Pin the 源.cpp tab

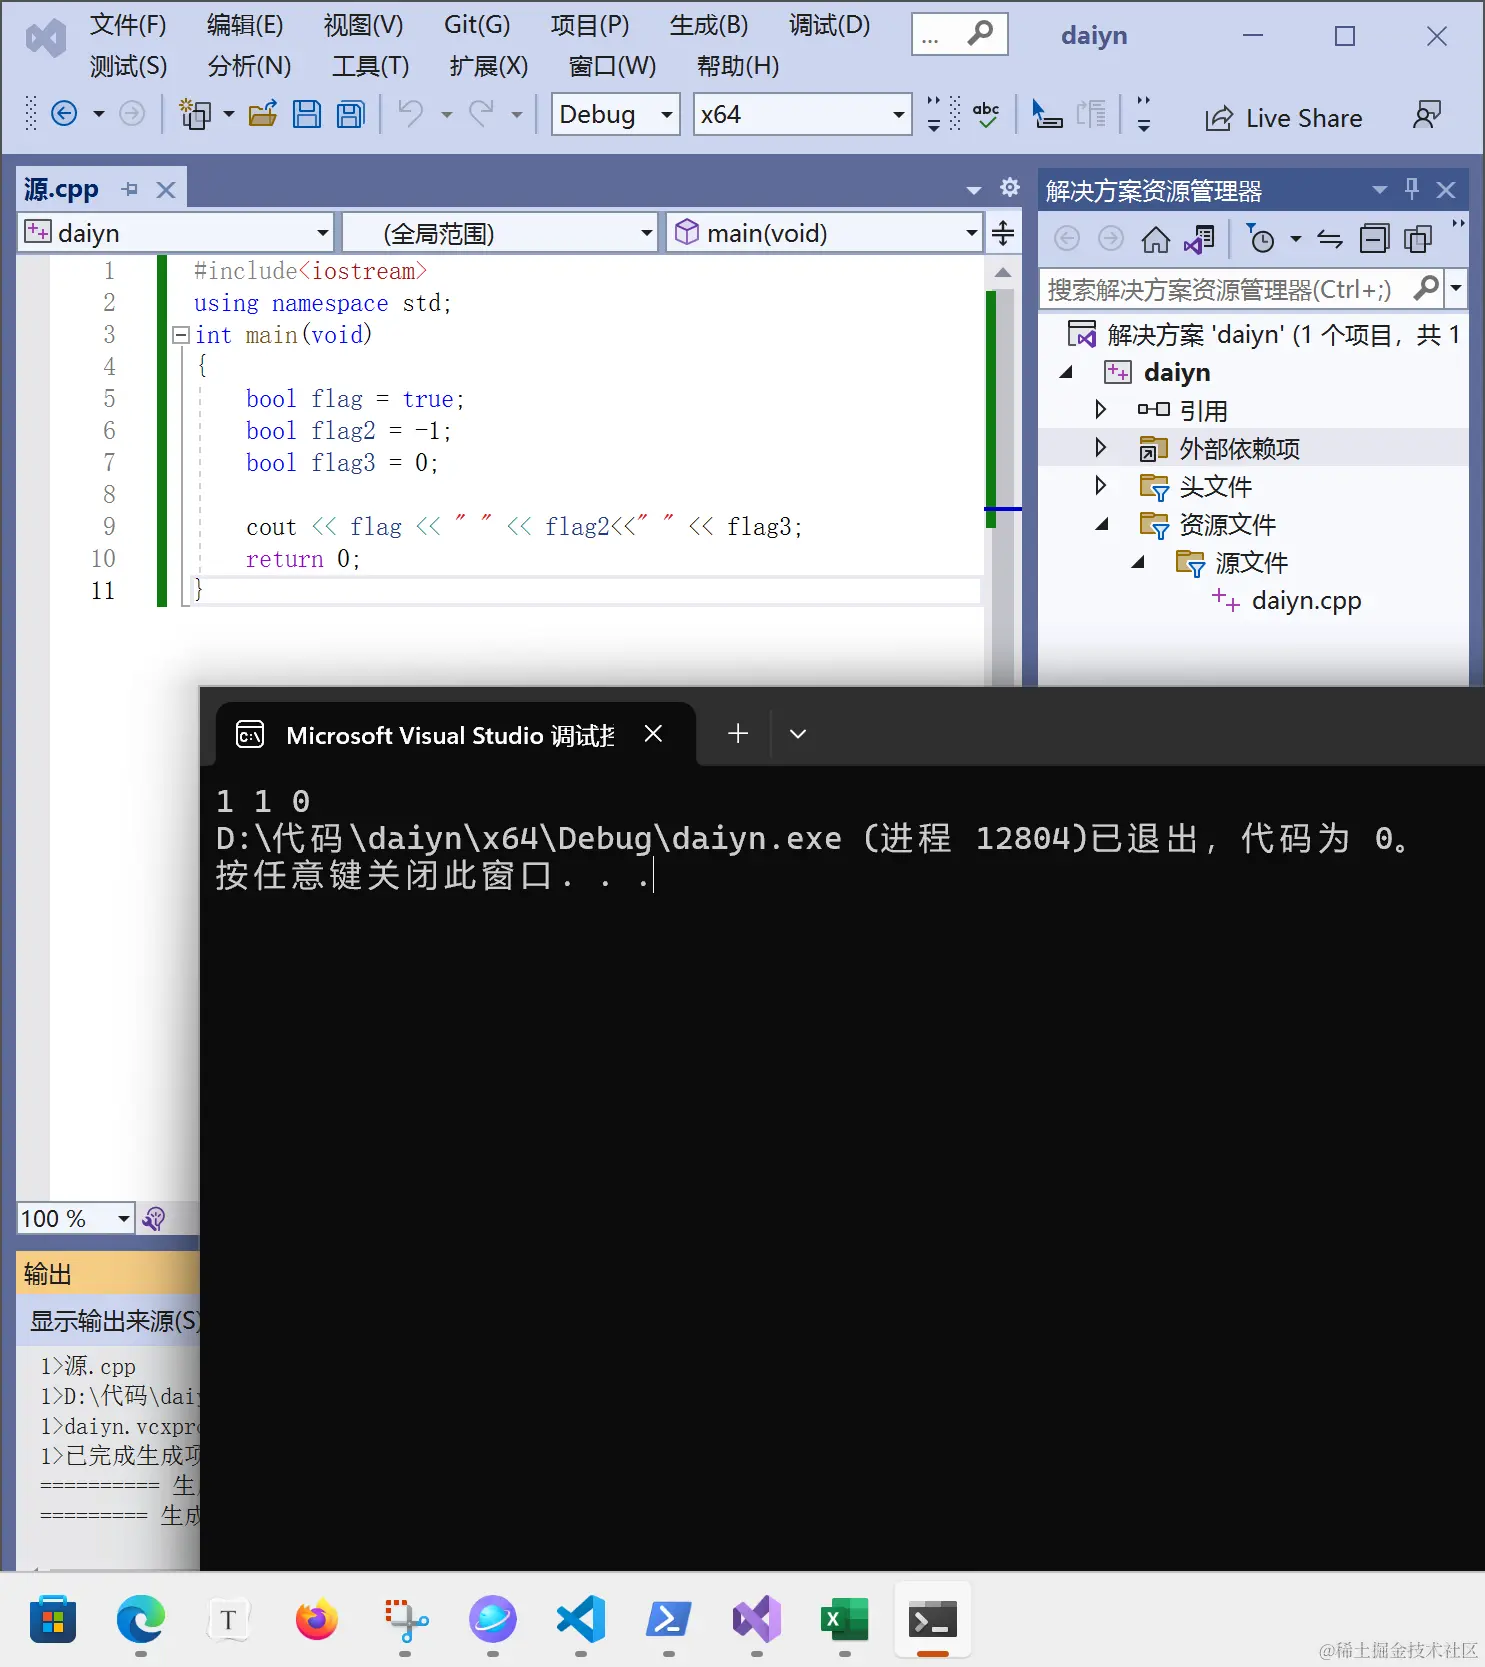click(130, 189)
